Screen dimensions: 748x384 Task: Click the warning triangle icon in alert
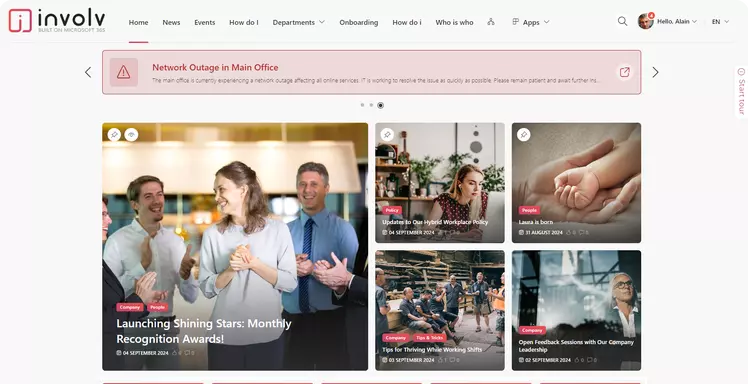coord(124,72)
